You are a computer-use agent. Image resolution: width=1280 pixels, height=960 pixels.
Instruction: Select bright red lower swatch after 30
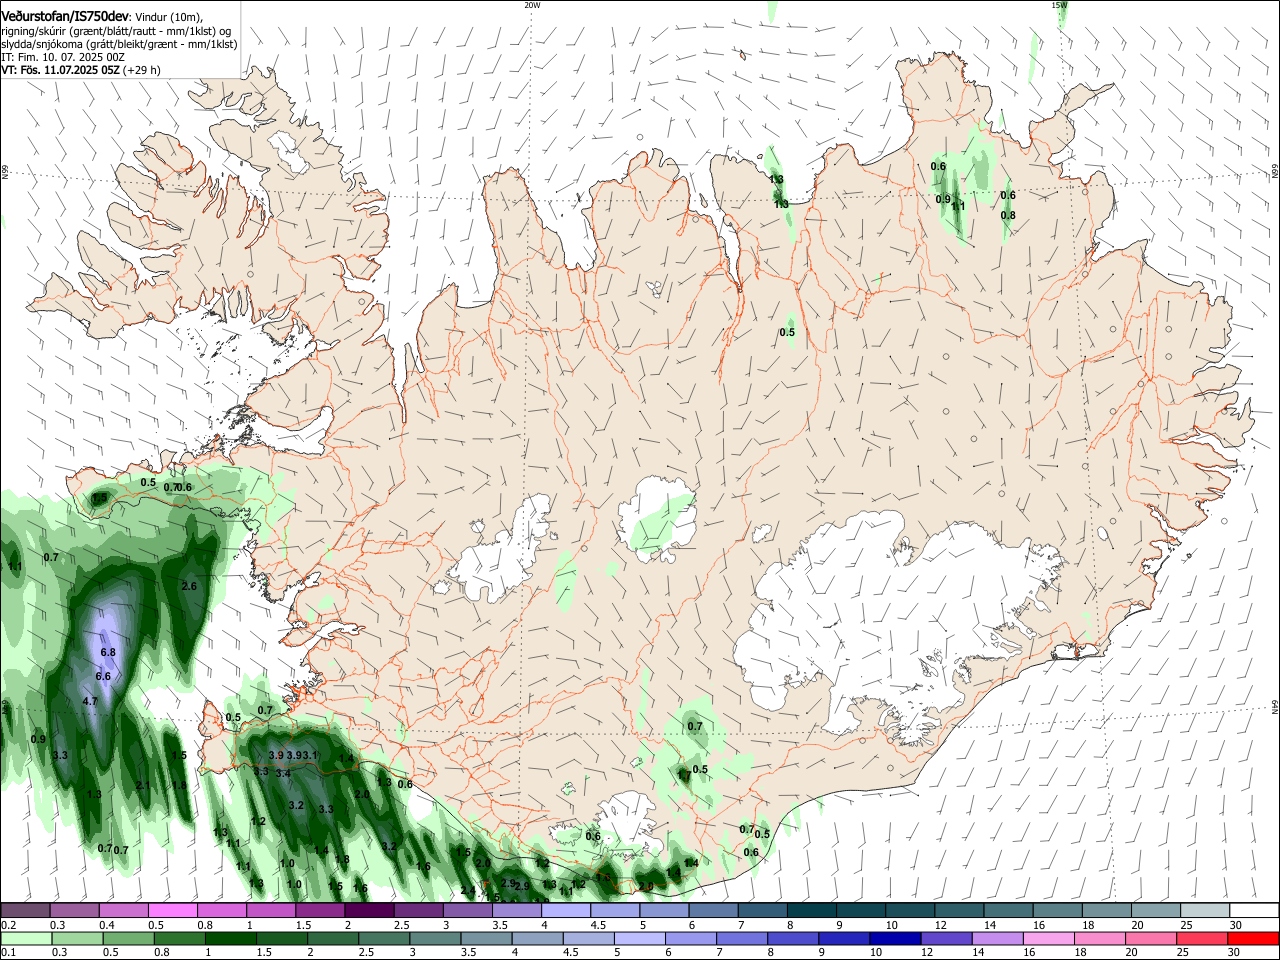[1253, 939]
